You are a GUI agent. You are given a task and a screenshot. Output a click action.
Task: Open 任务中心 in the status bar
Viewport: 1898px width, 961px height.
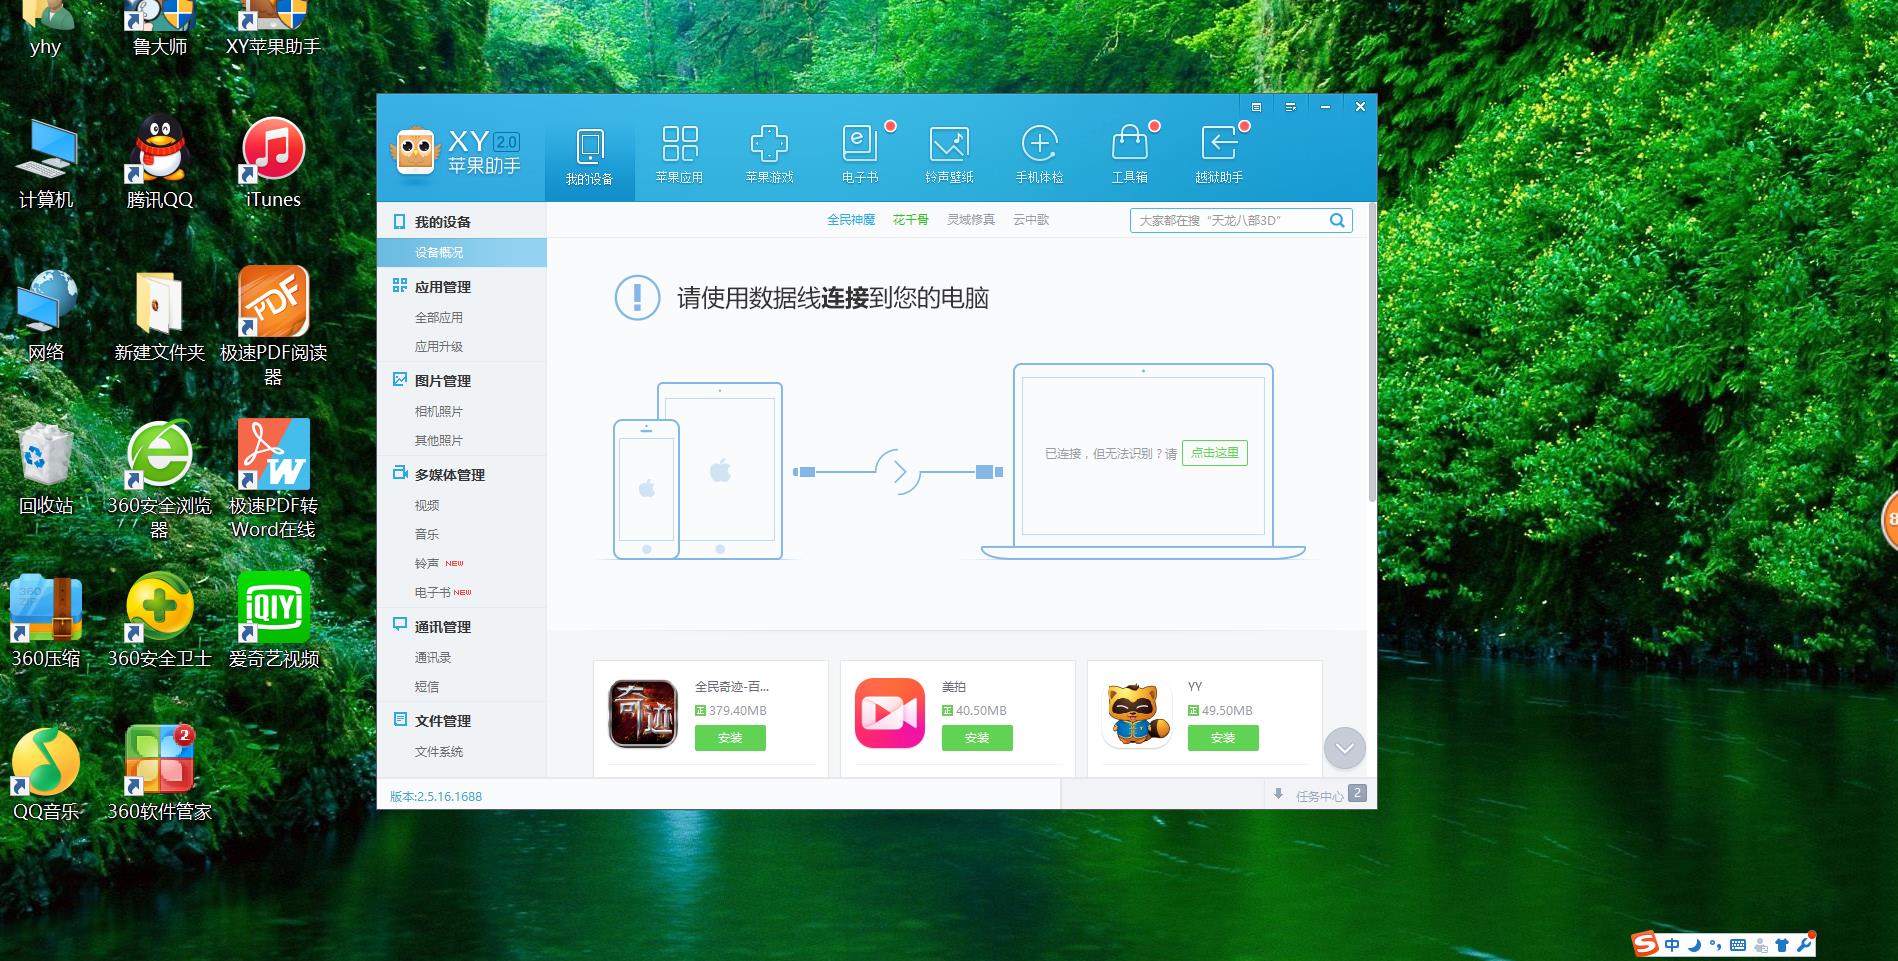[x=1320, y=796]
